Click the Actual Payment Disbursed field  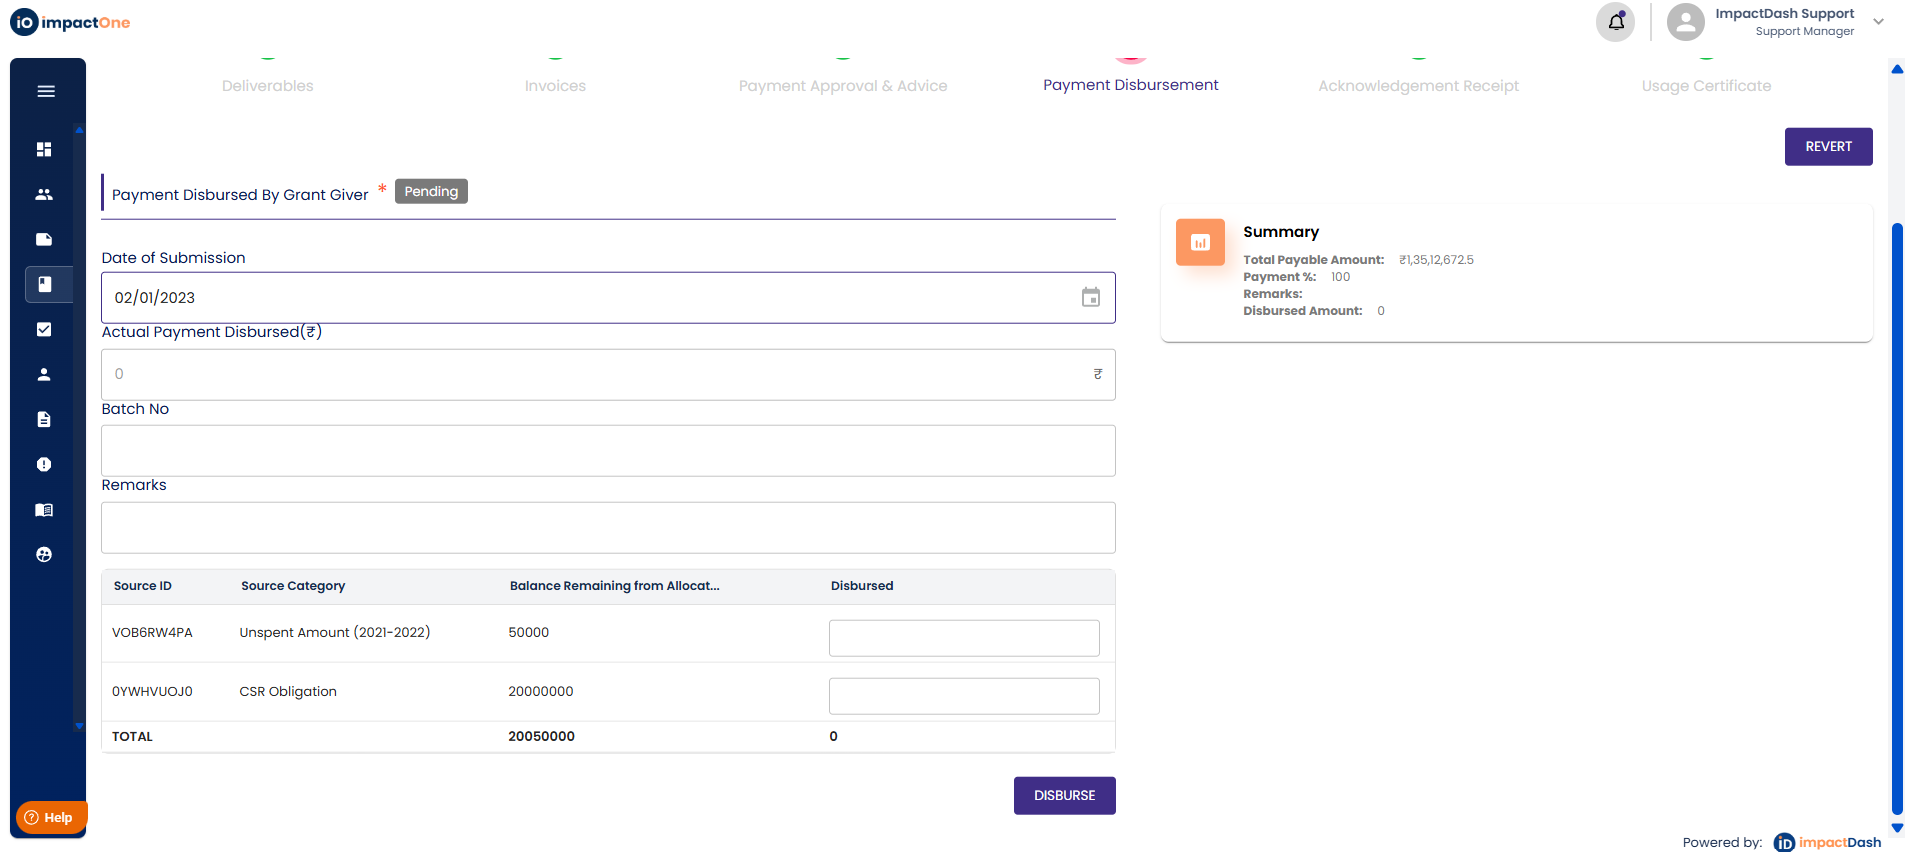point(600,374)
